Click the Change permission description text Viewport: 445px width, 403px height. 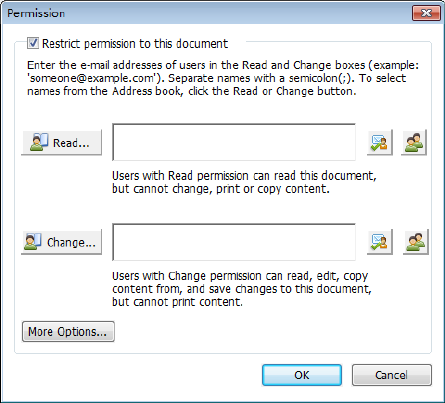point(242,289)
